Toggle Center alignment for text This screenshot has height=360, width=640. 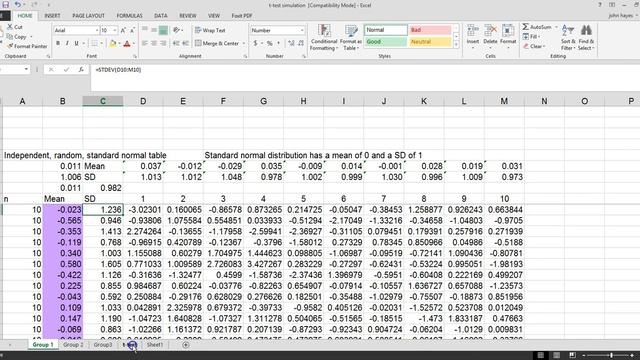coord(154,43)
